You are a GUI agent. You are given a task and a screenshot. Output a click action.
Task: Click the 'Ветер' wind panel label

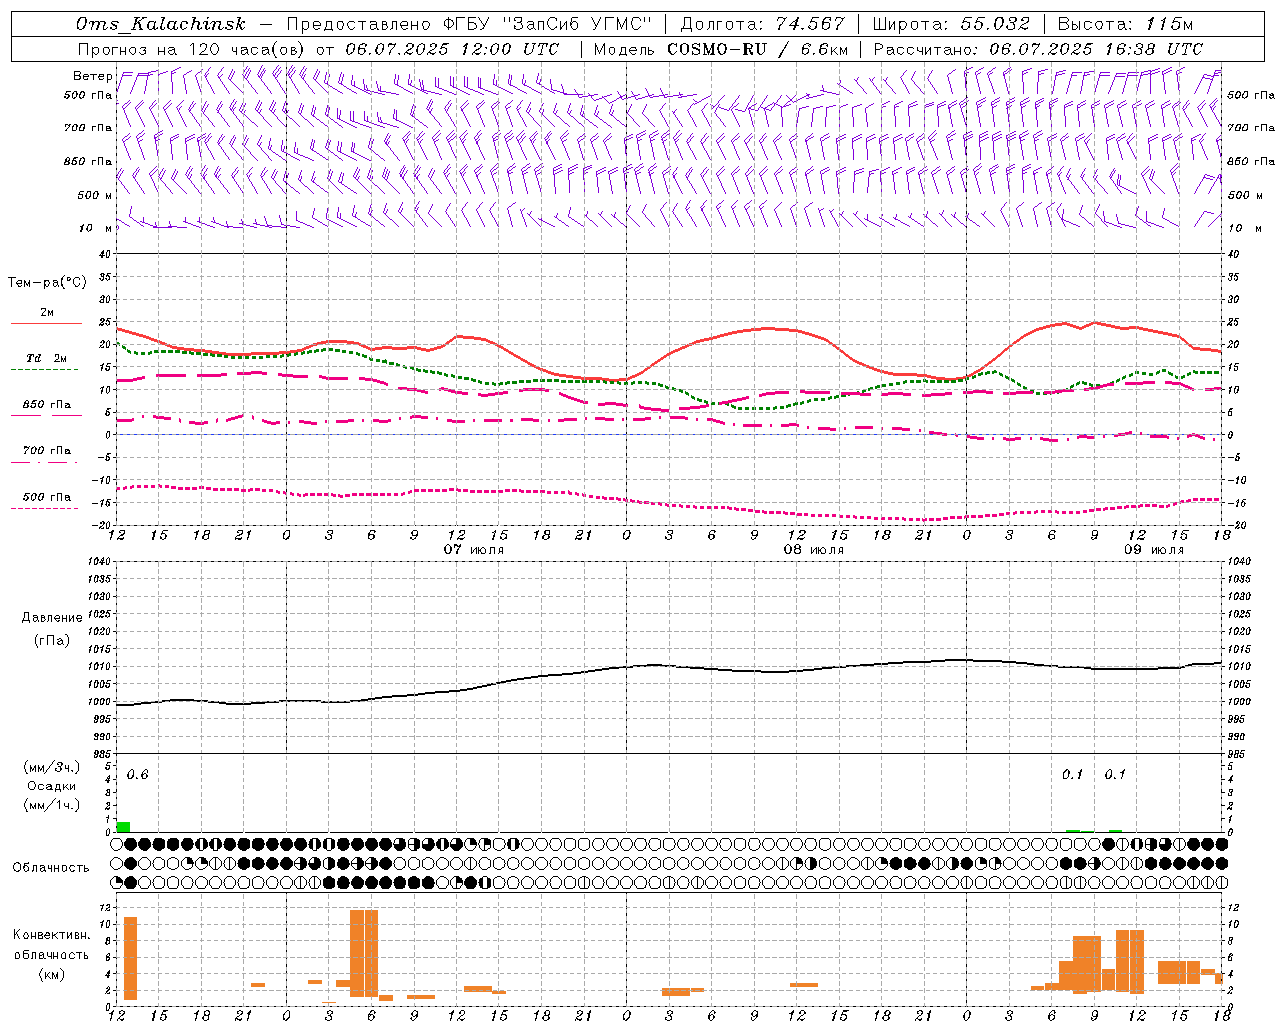(93, 76)
